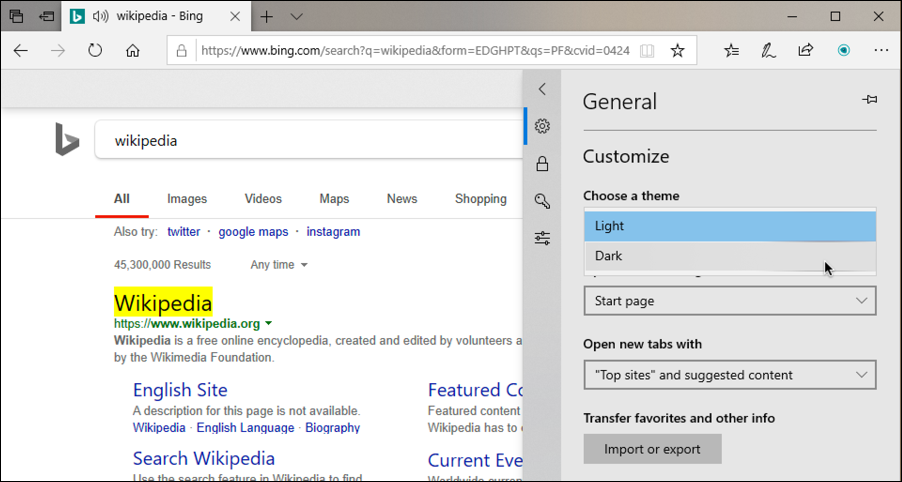Viewport: 902px width, 482px height.
Task: Open Add notes pen icon
Action: 768,51
